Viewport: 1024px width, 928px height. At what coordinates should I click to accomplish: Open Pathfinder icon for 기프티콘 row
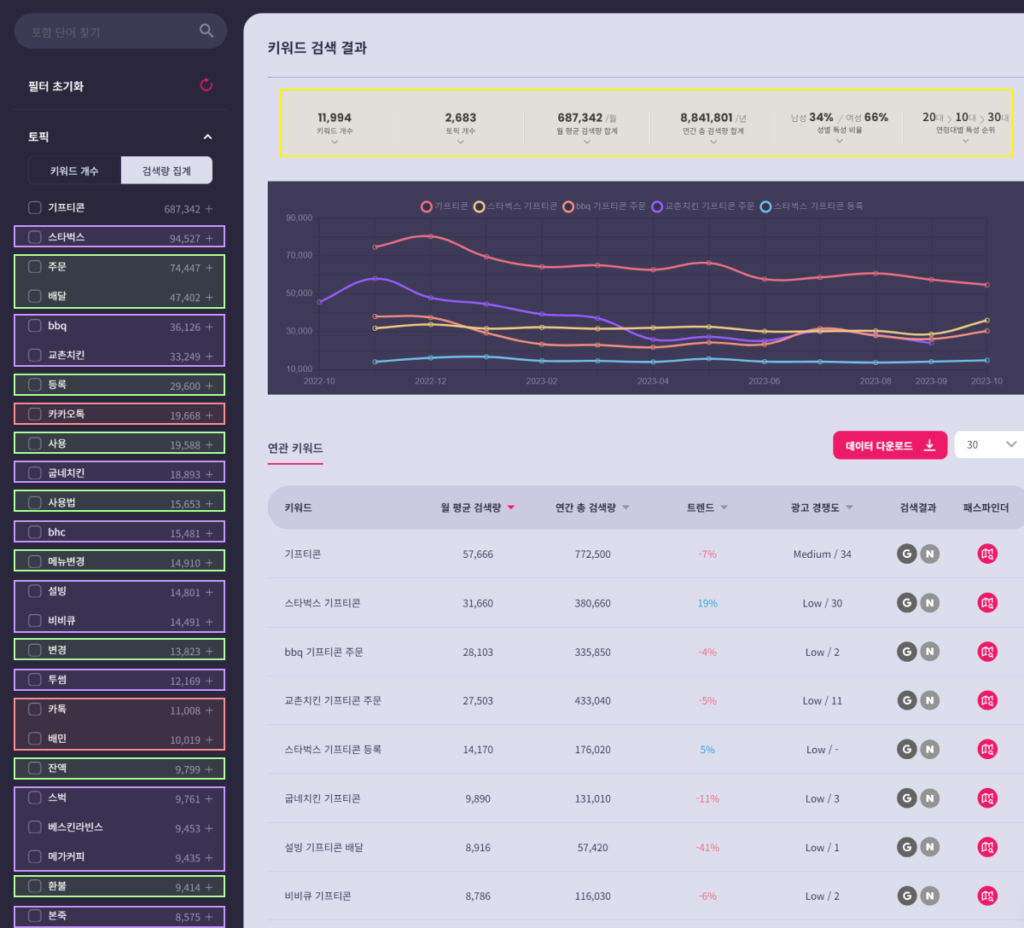point(987,554)
